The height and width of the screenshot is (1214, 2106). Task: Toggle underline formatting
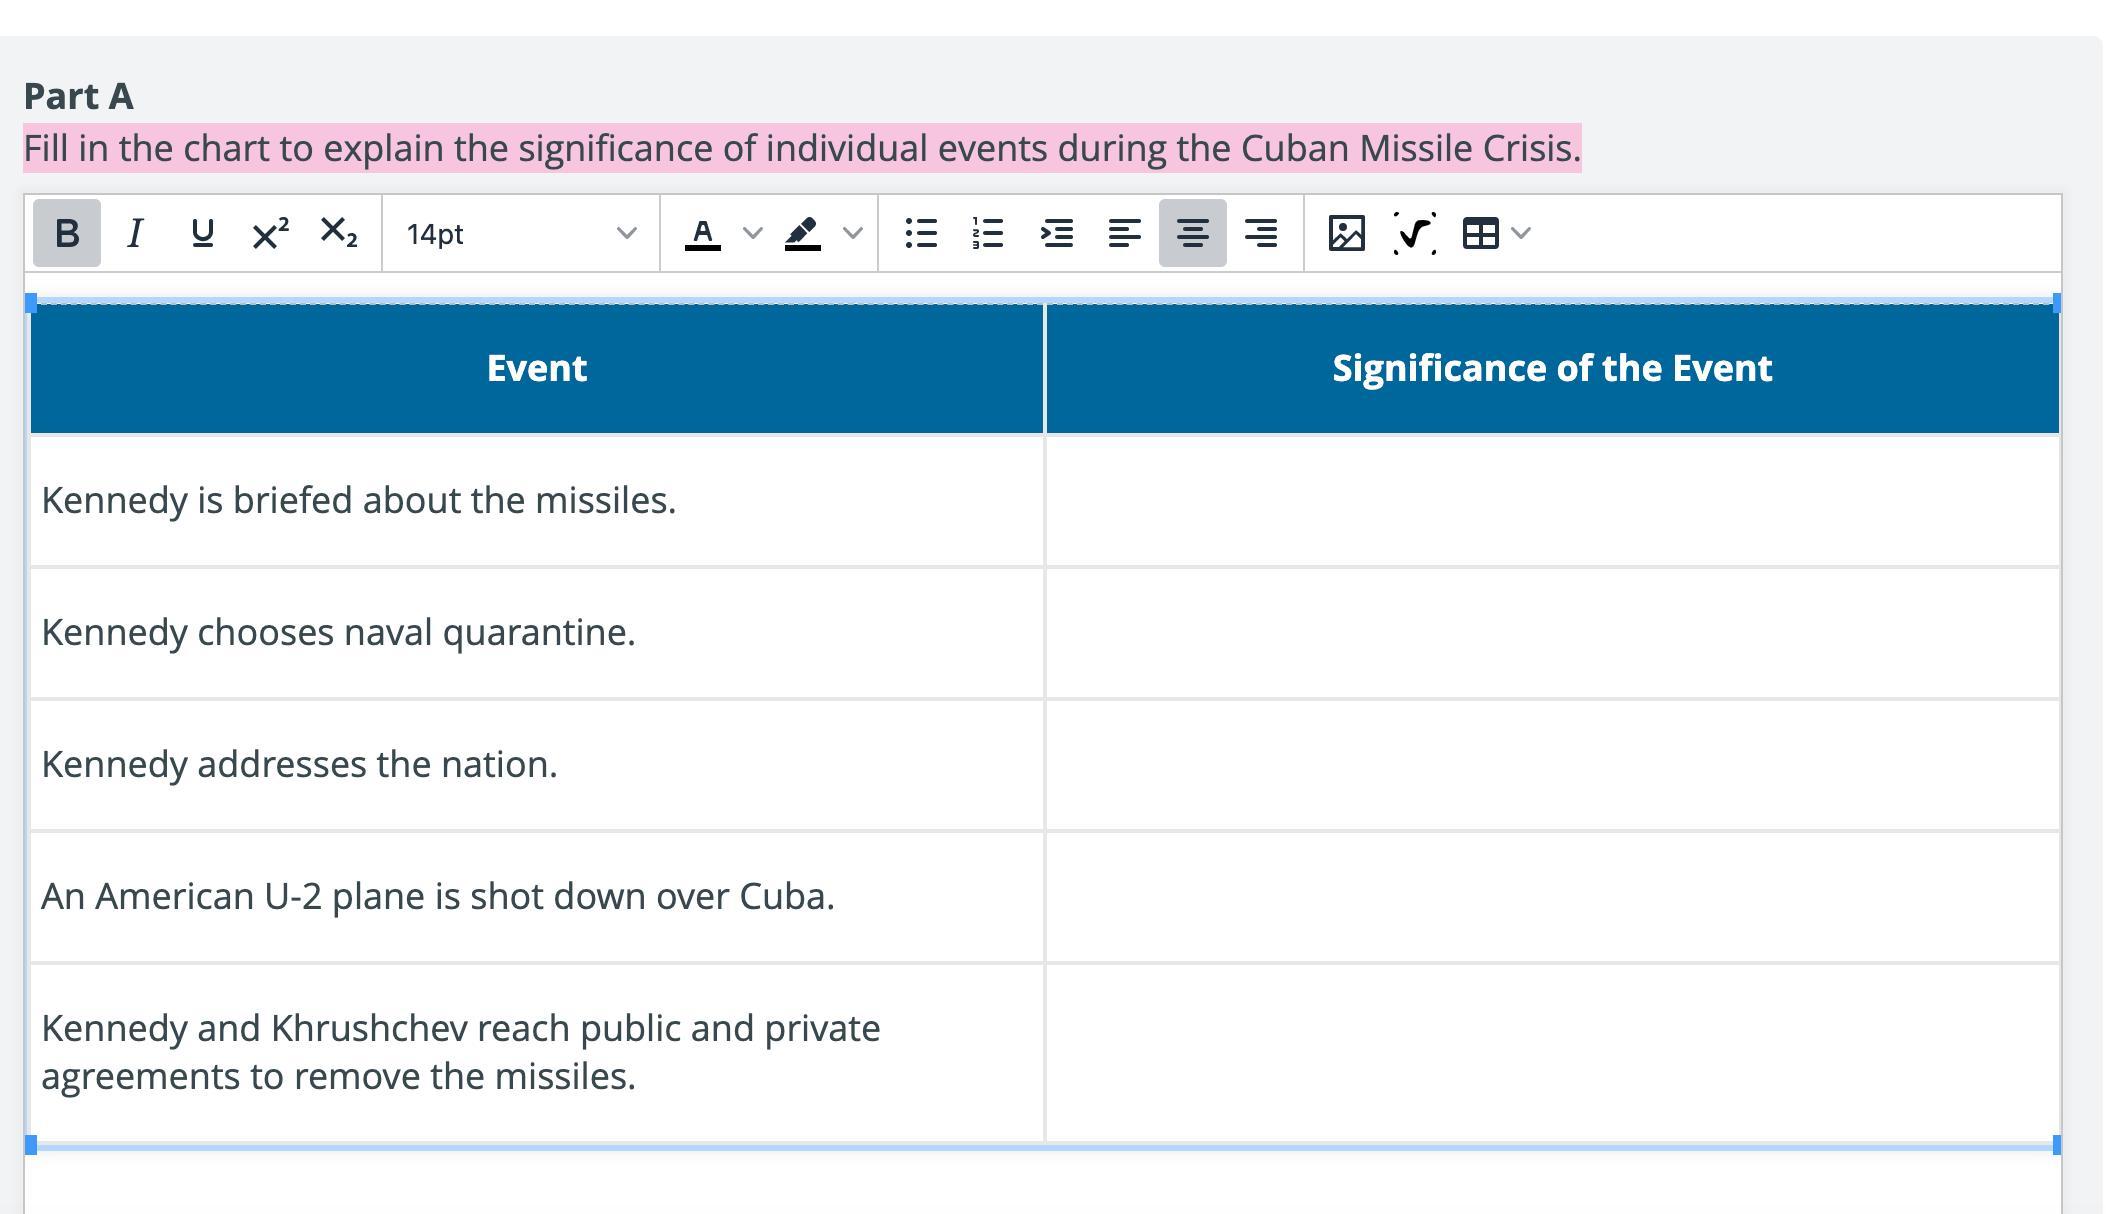pos(202,233)
